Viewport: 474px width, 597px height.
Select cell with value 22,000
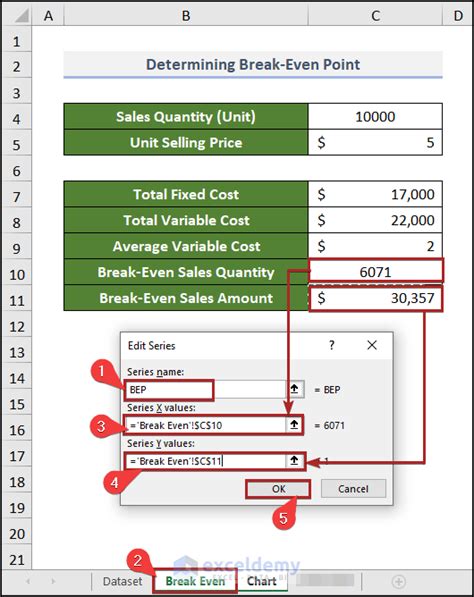point(375,220)
